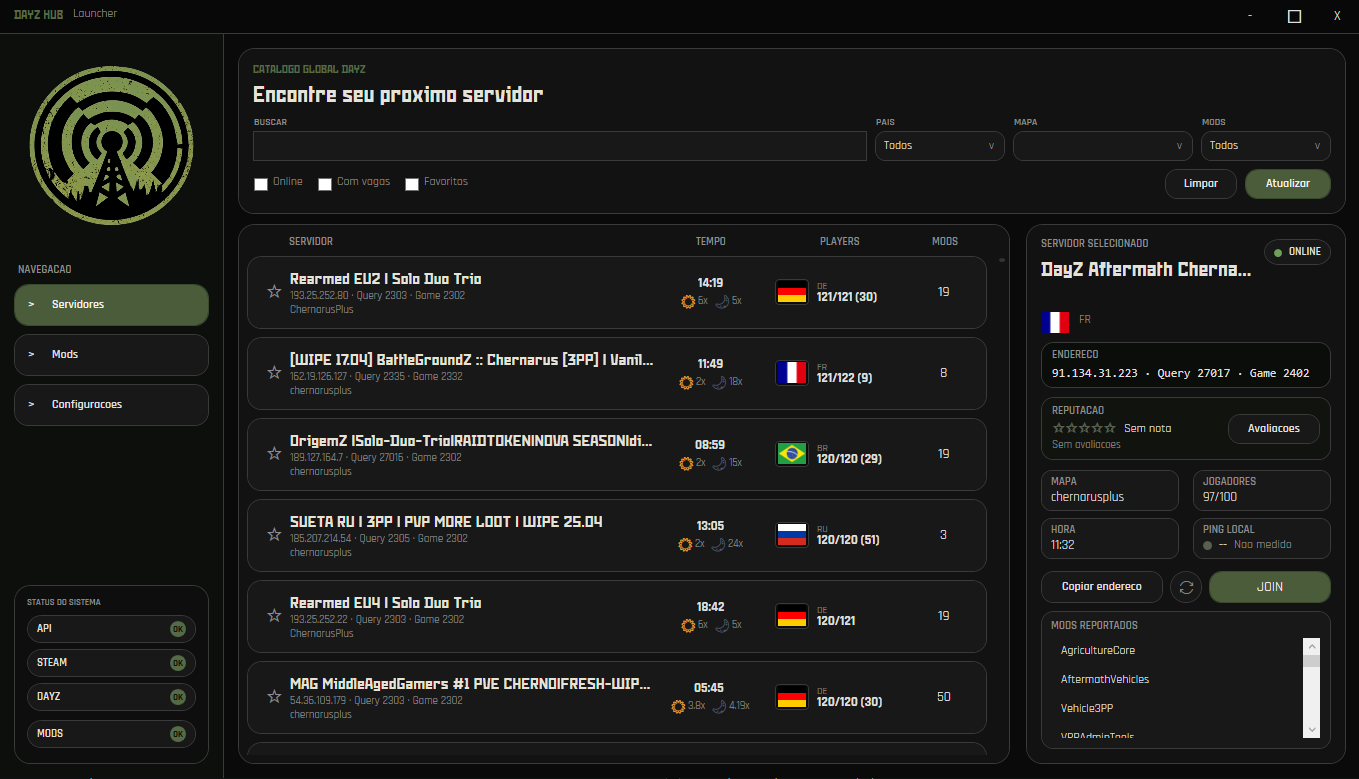
Task: Click French flag in selected server panel
Action: click(x=1055, y=322)
